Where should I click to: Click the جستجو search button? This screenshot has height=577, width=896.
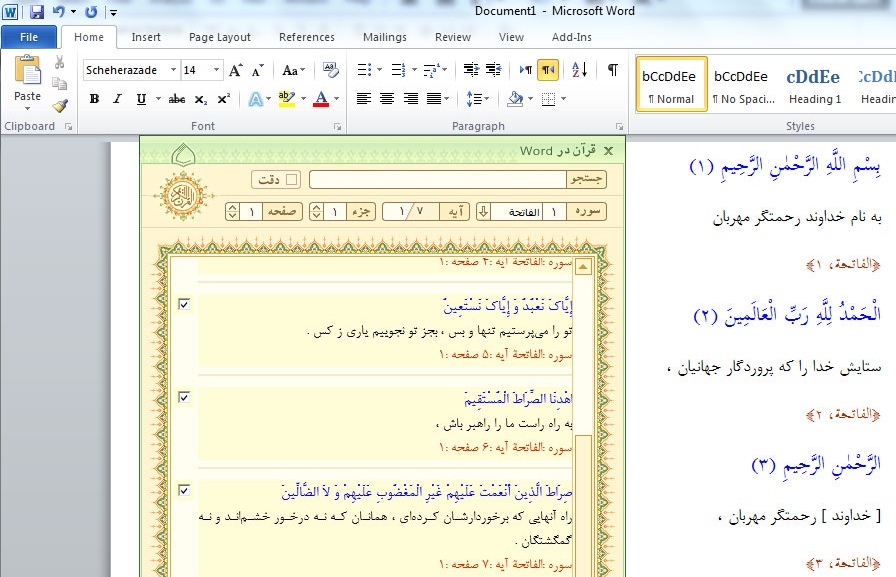pos(586,179)
